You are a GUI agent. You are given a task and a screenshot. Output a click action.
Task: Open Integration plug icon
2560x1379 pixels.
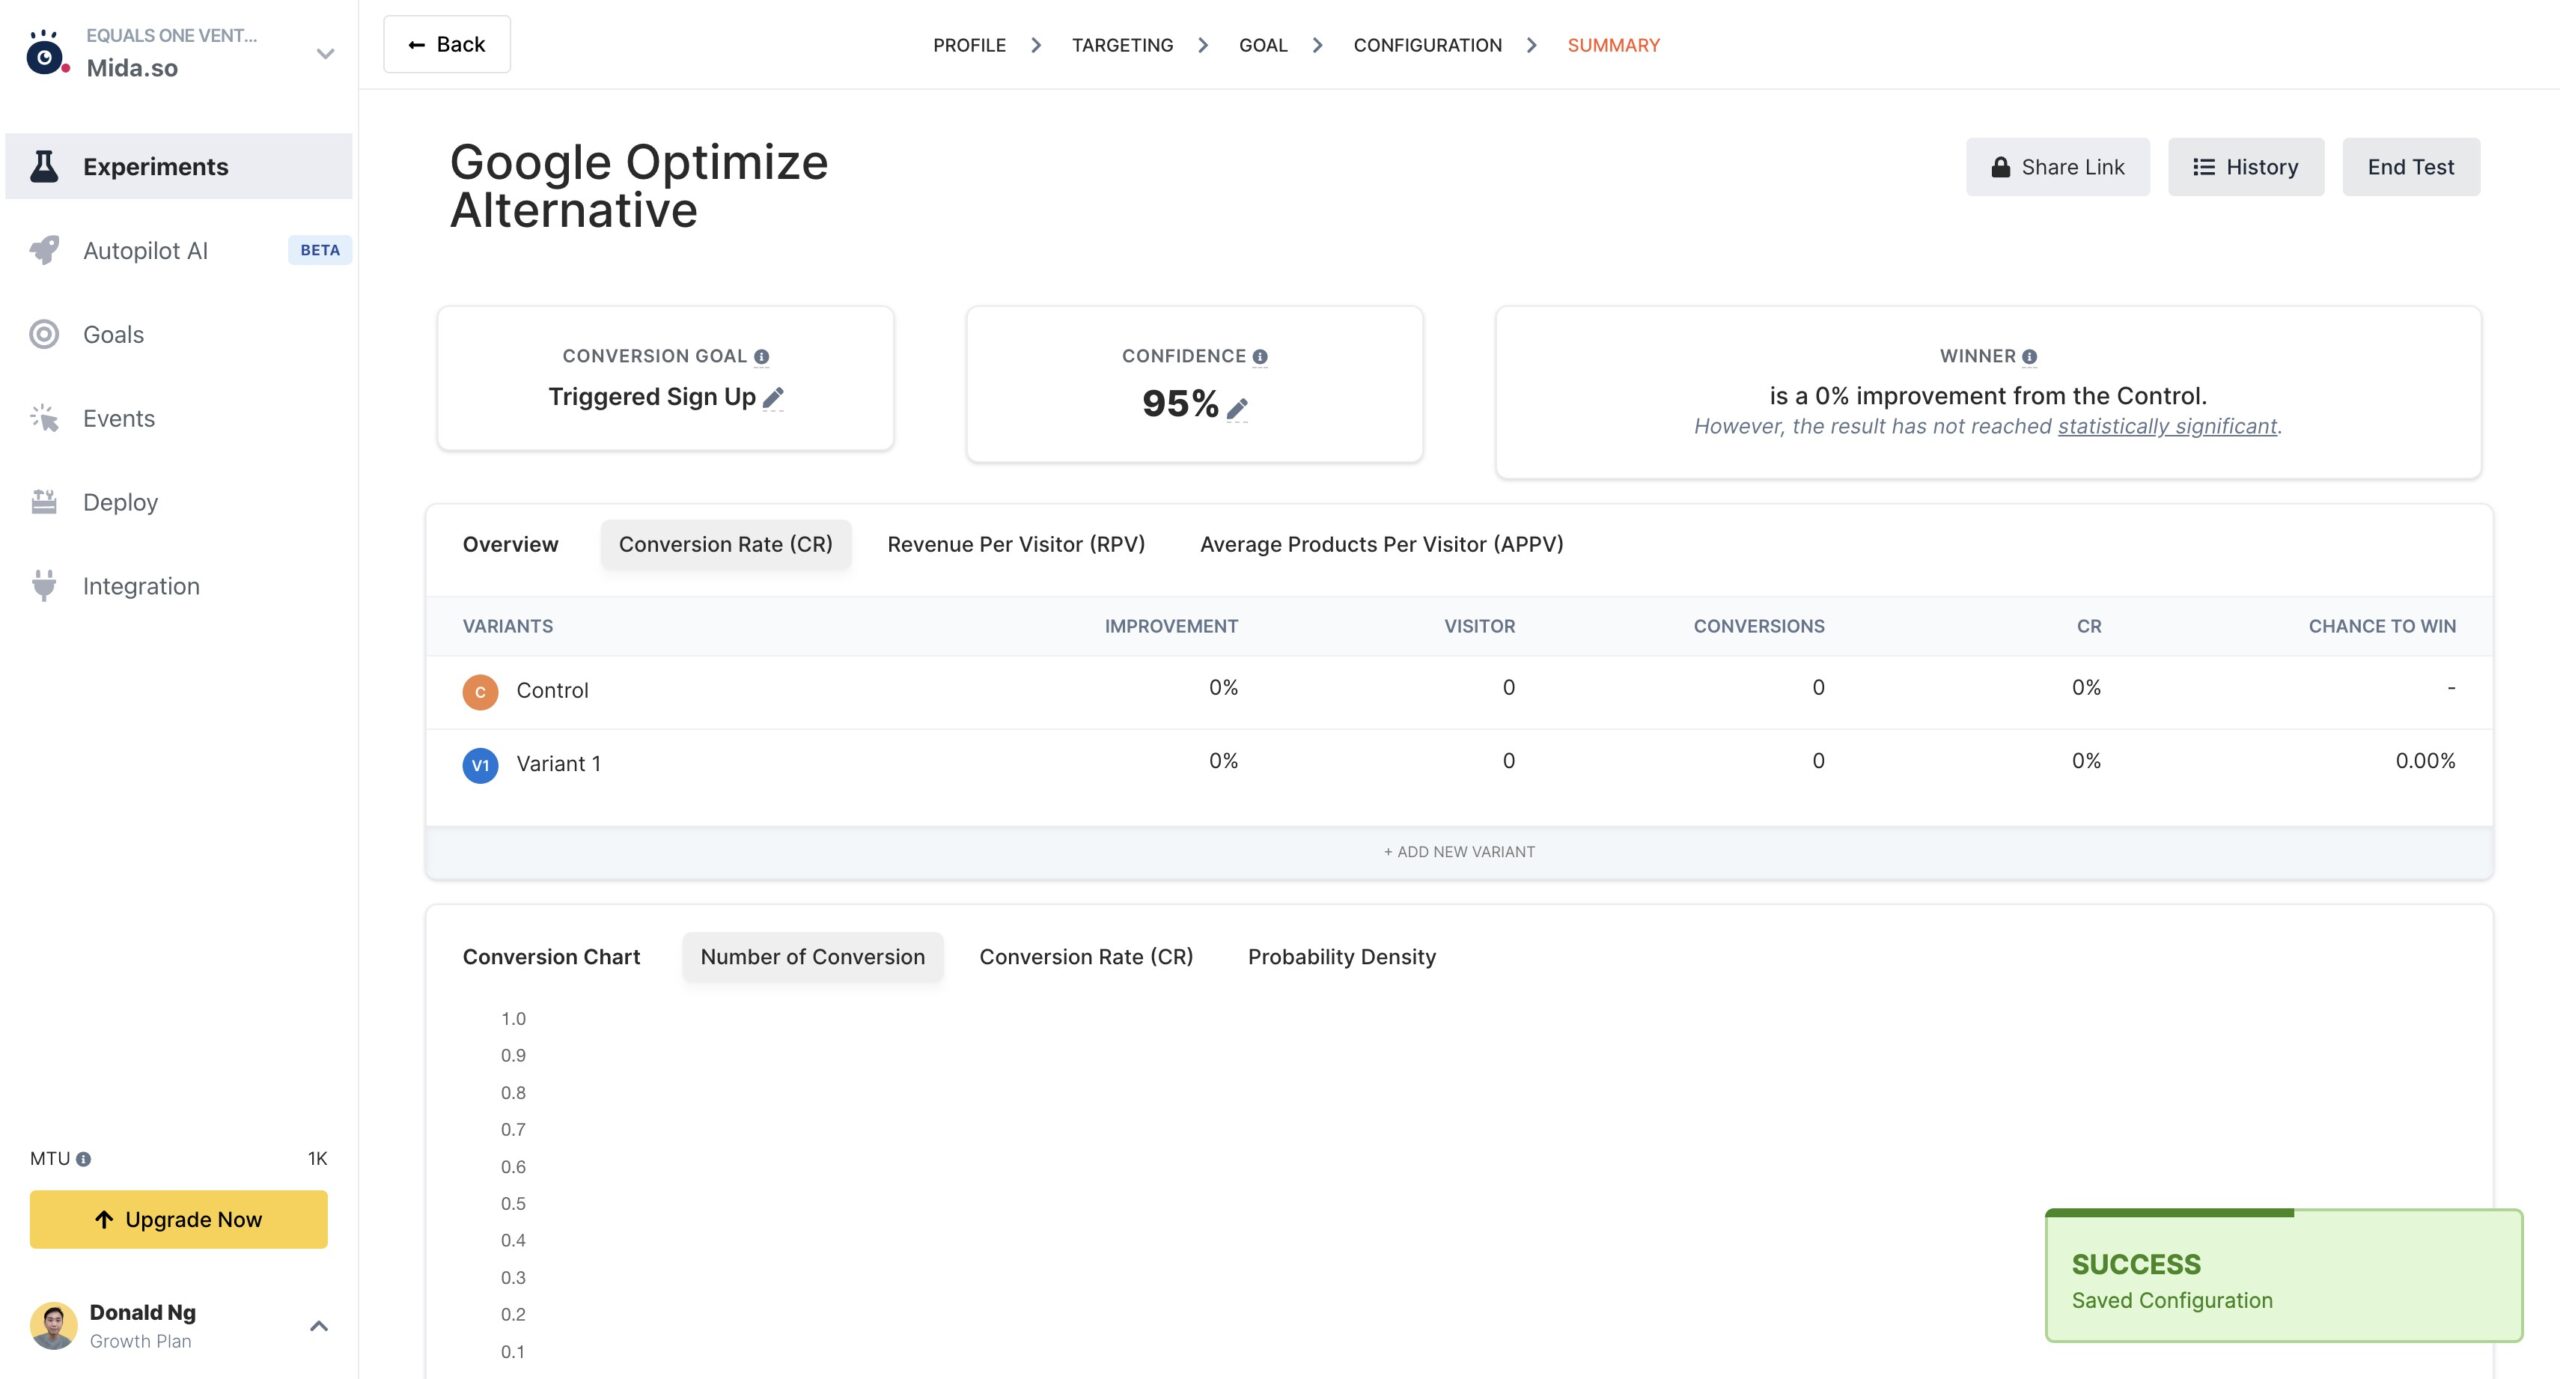(44, 586)
